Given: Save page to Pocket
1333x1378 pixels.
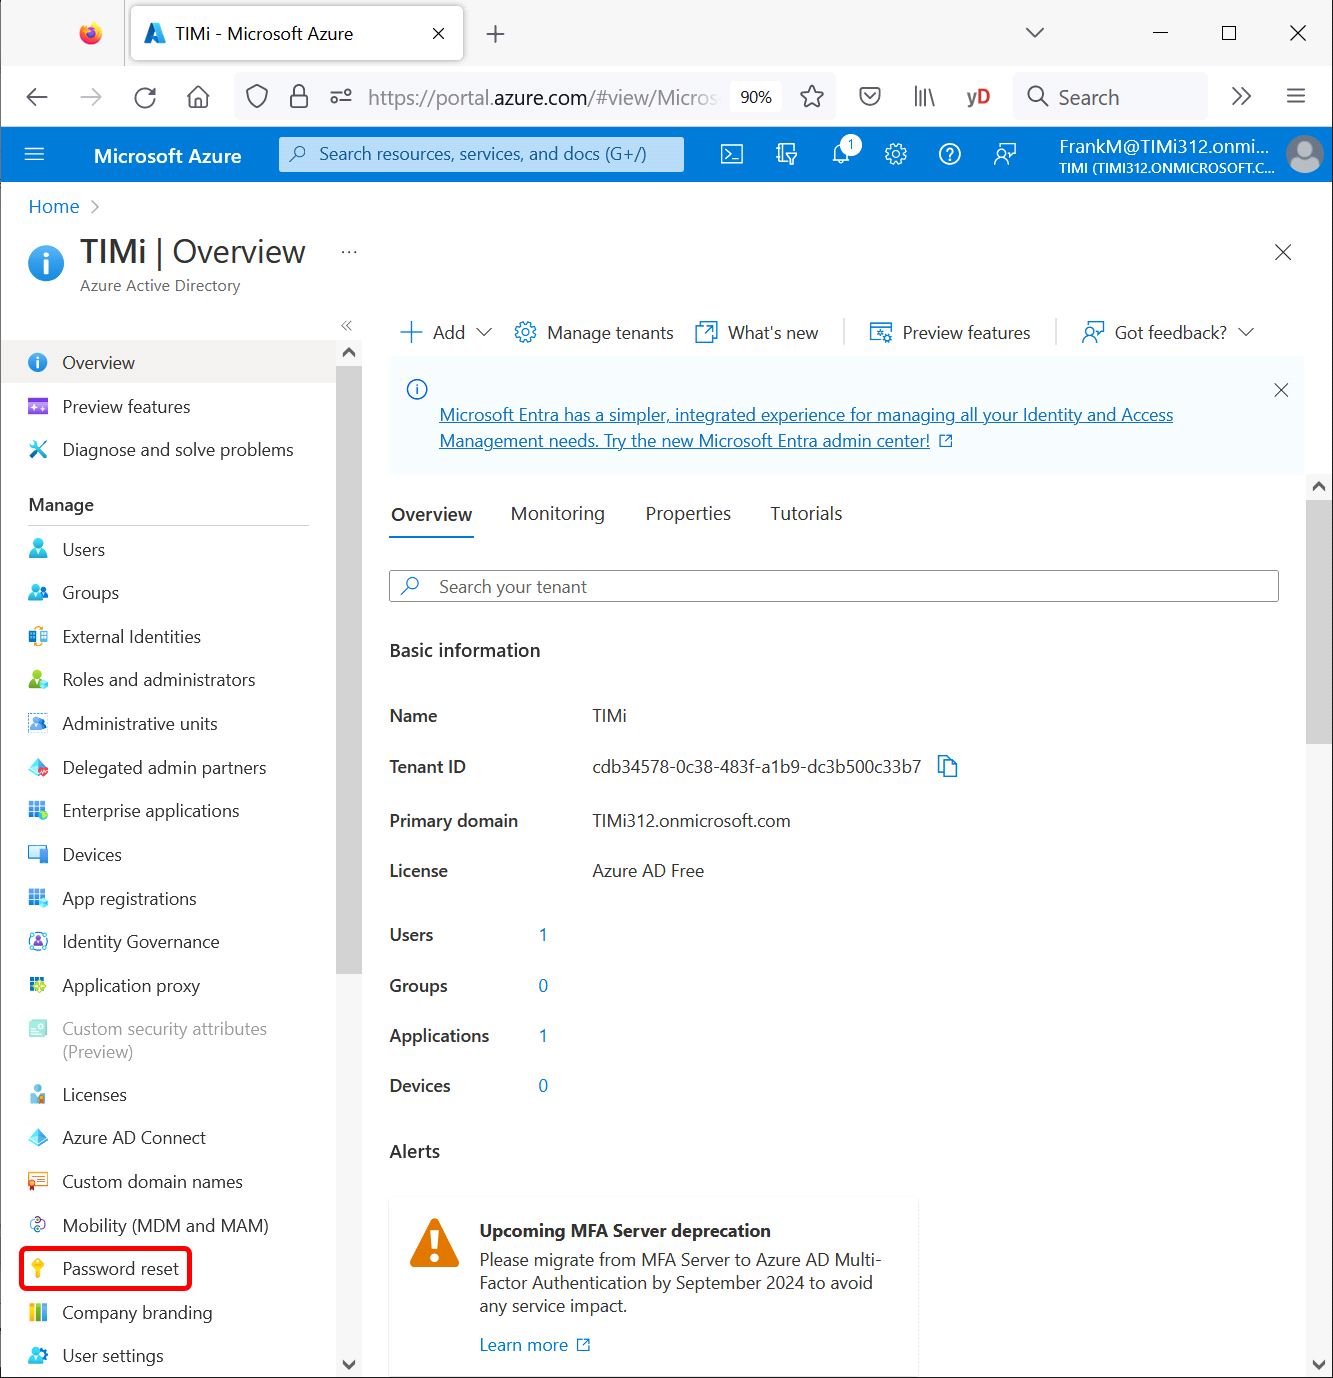Looking at the screenshot, I should pos(870,97).
